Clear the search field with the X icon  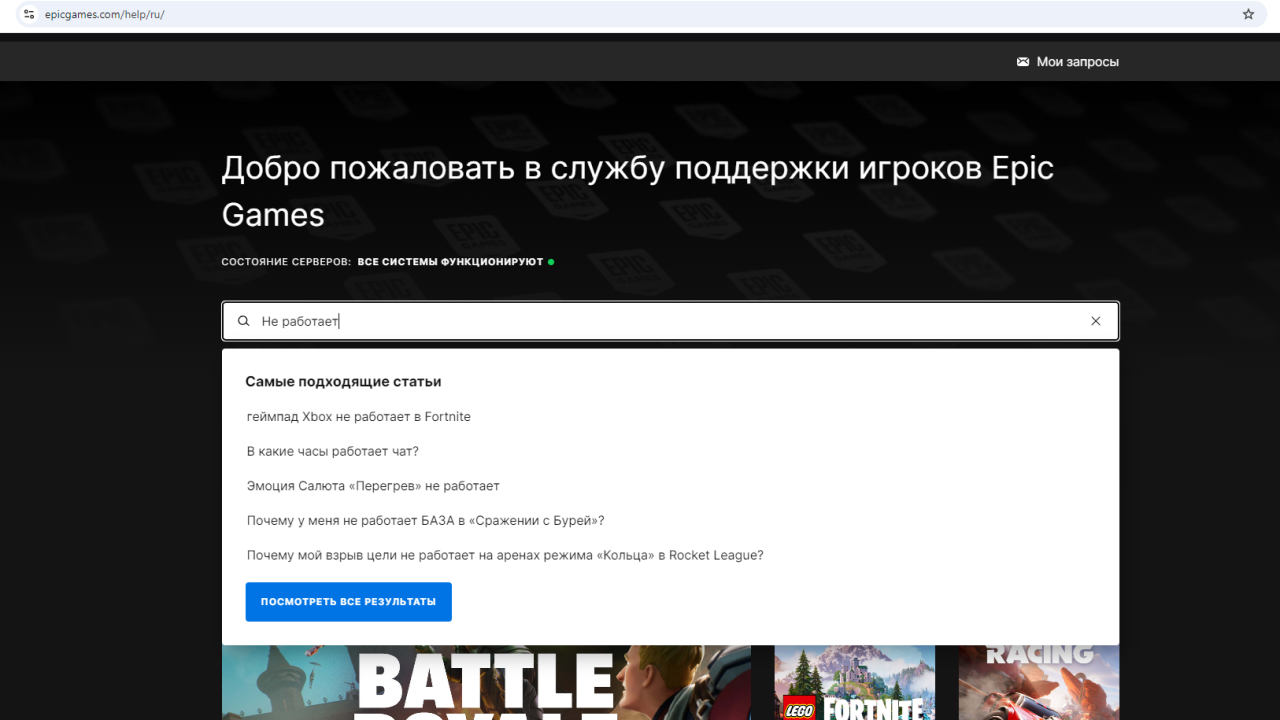pyautogui.click(x=1096, y=322)
